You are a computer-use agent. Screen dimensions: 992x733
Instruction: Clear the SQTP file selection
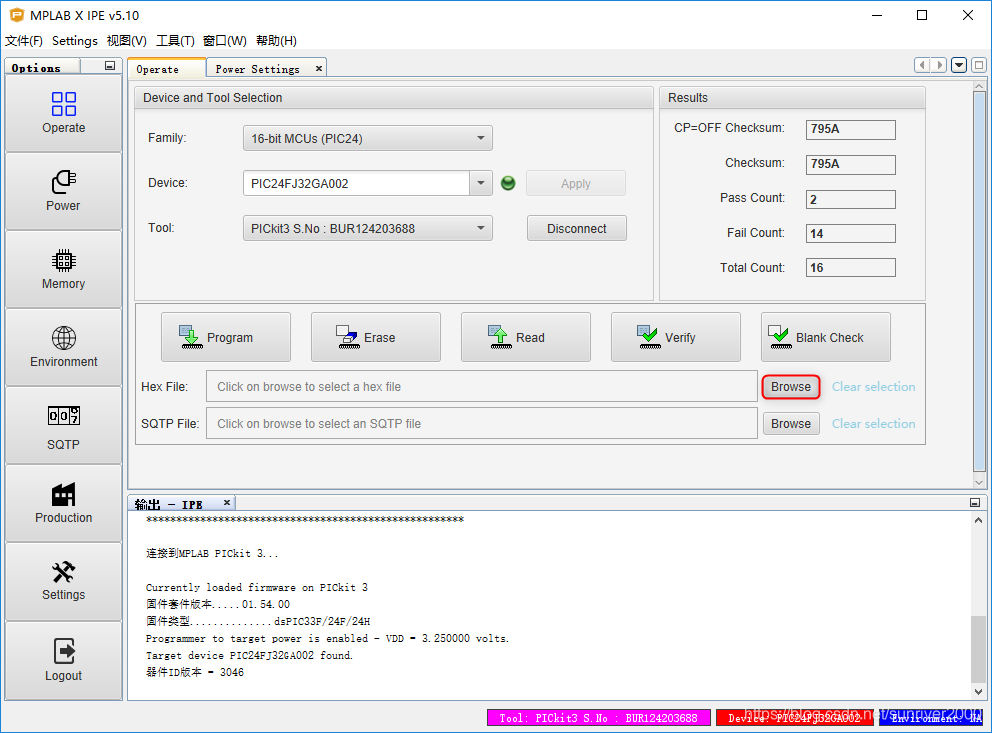pos(873,424)
